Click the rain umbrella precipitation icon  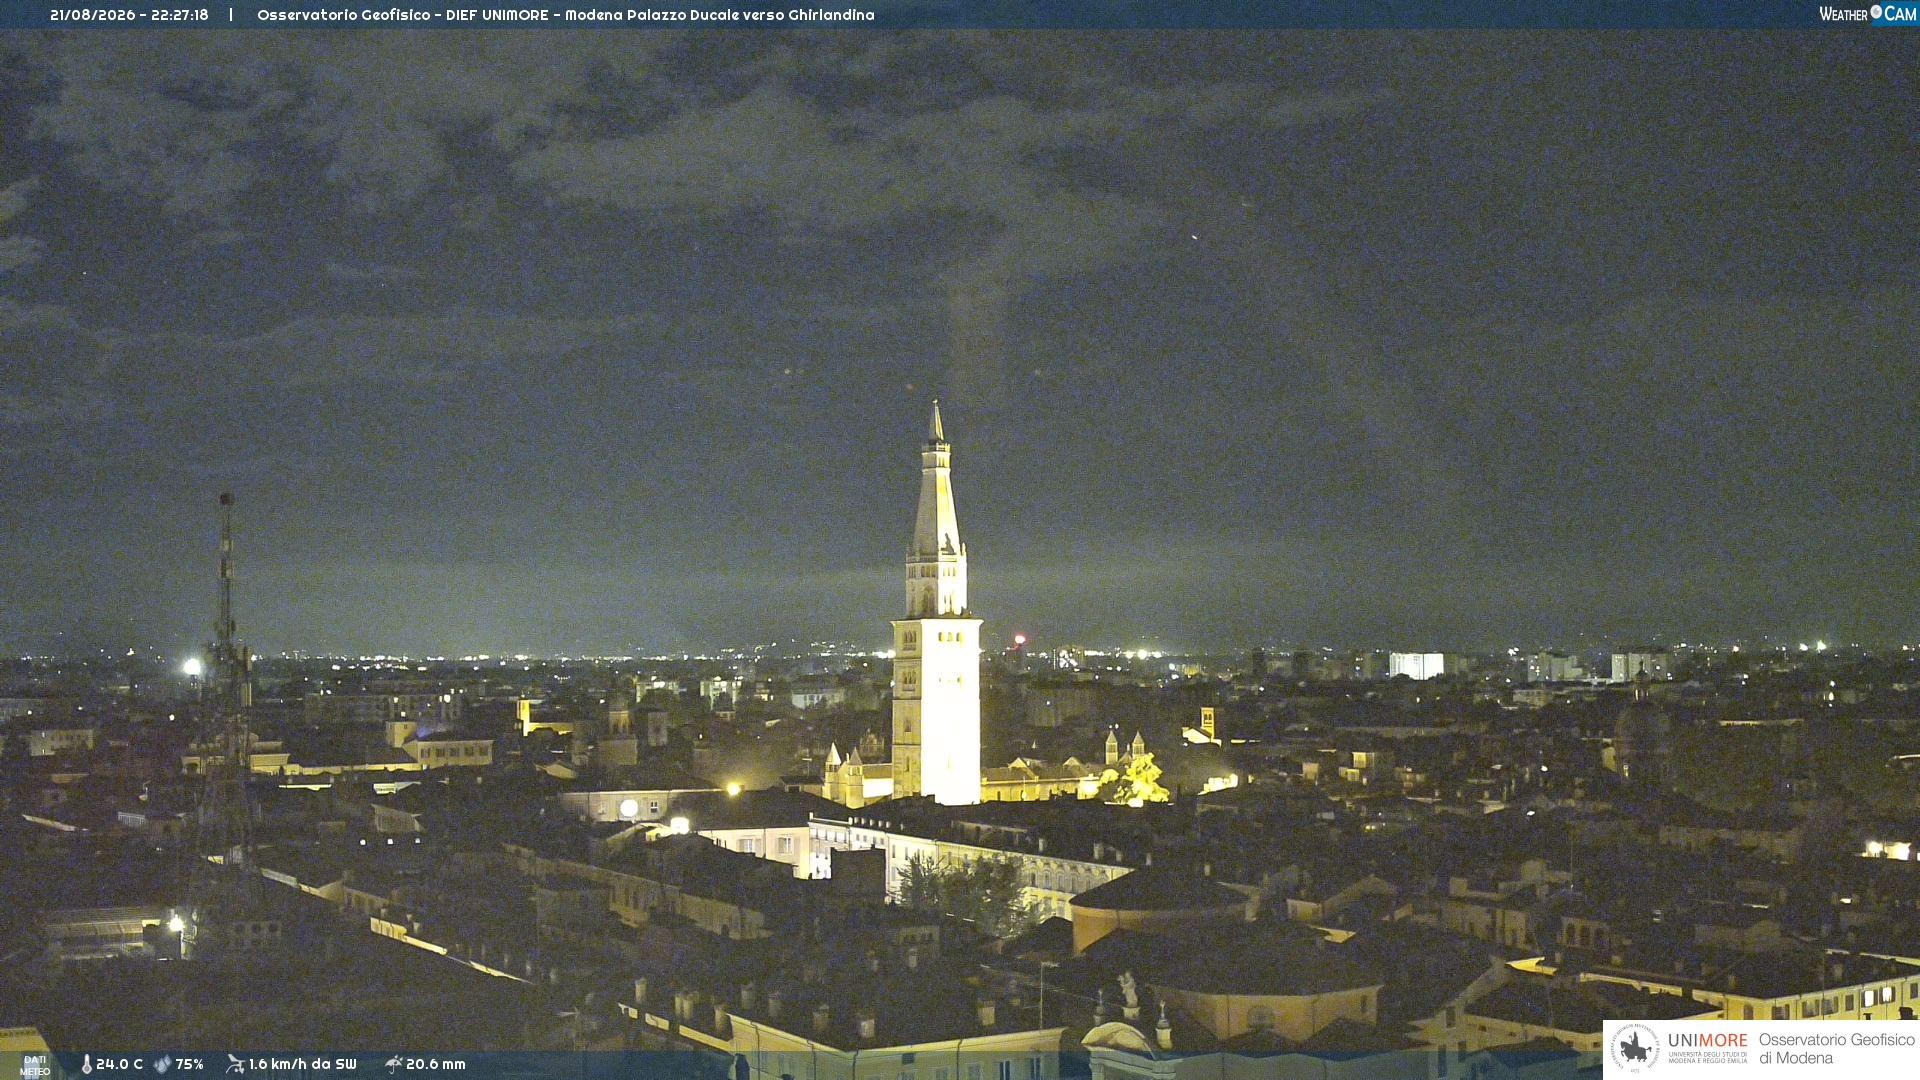point(393,1064)
